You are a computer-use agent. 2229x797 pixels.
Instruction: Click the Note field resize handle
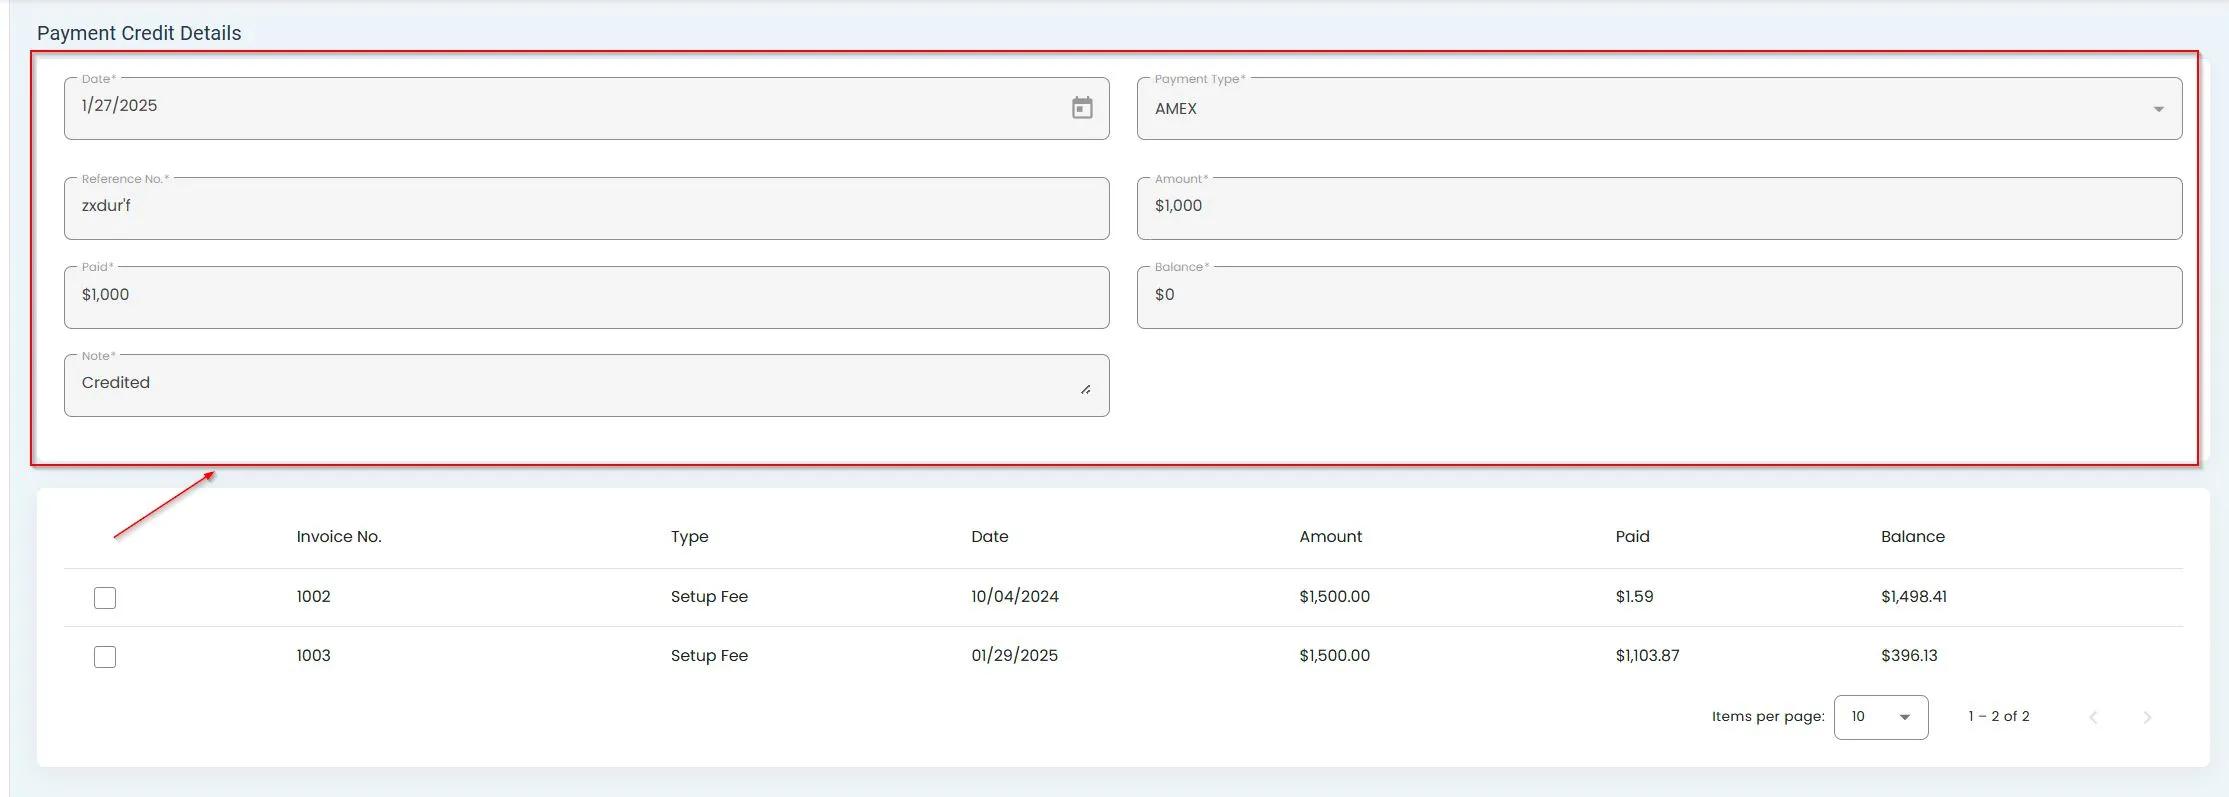[1085, 389]
